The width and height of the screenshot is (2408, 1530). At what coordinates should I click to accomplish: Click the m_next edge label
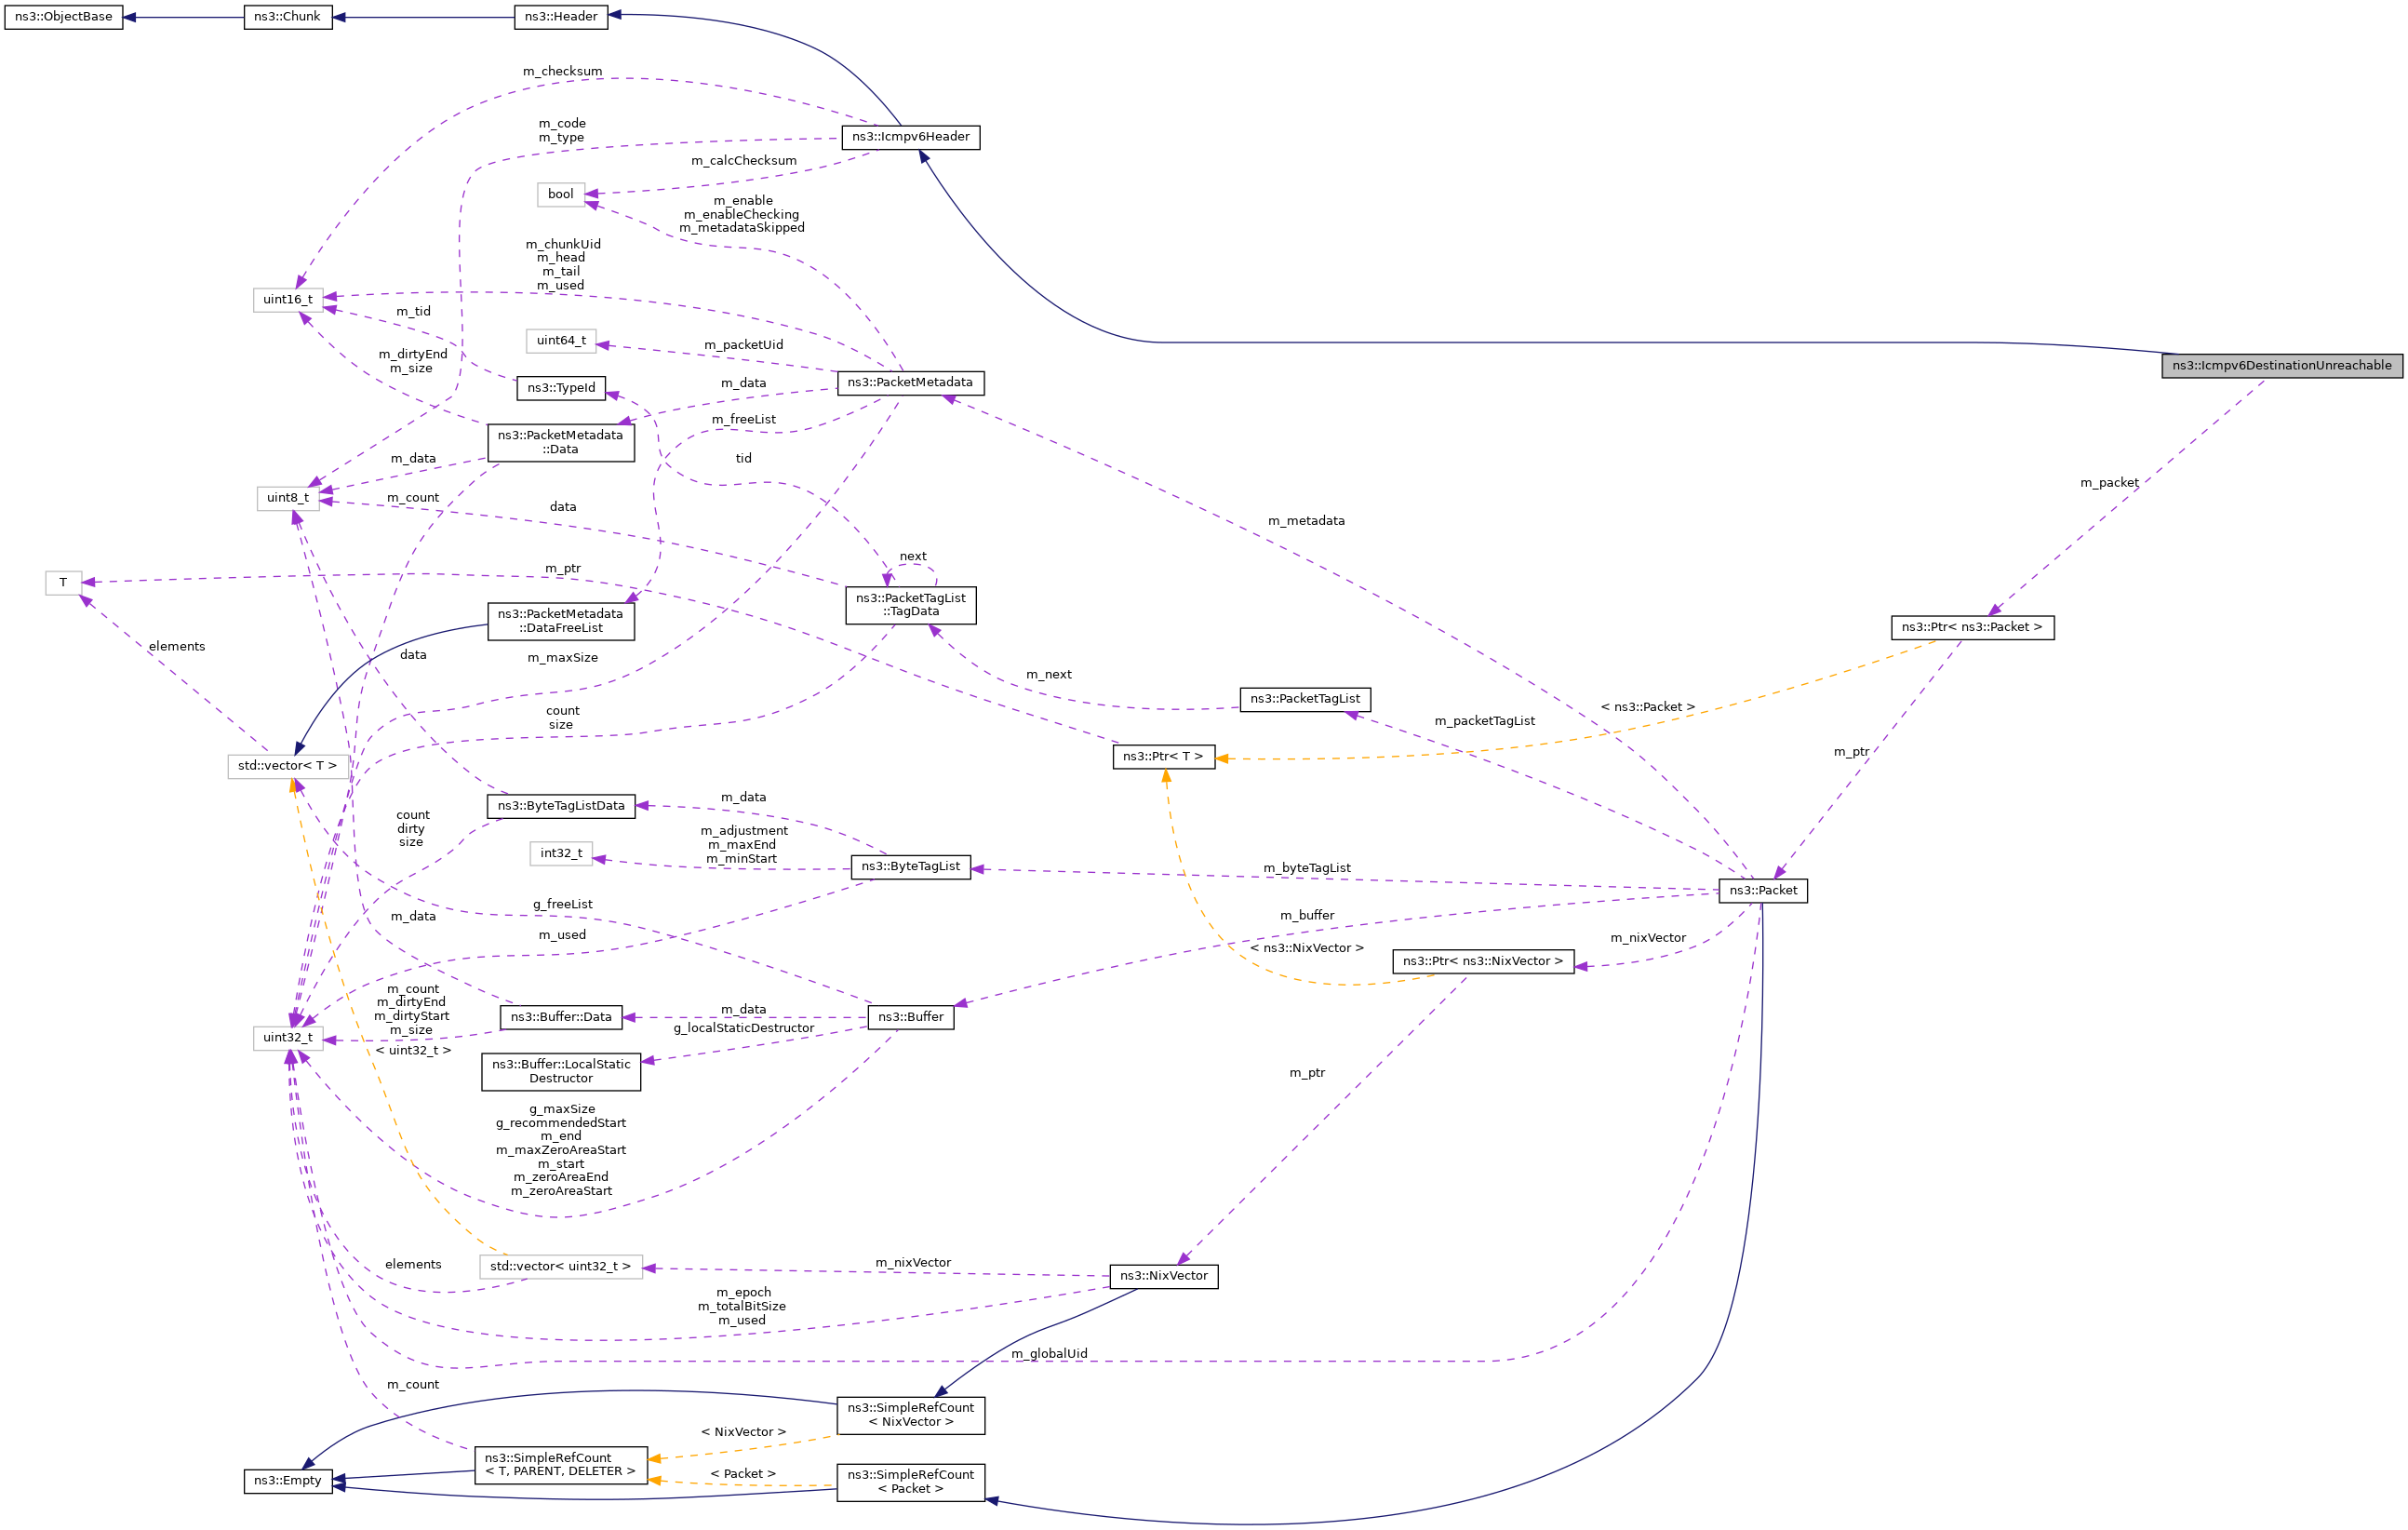coord(1049,675)
